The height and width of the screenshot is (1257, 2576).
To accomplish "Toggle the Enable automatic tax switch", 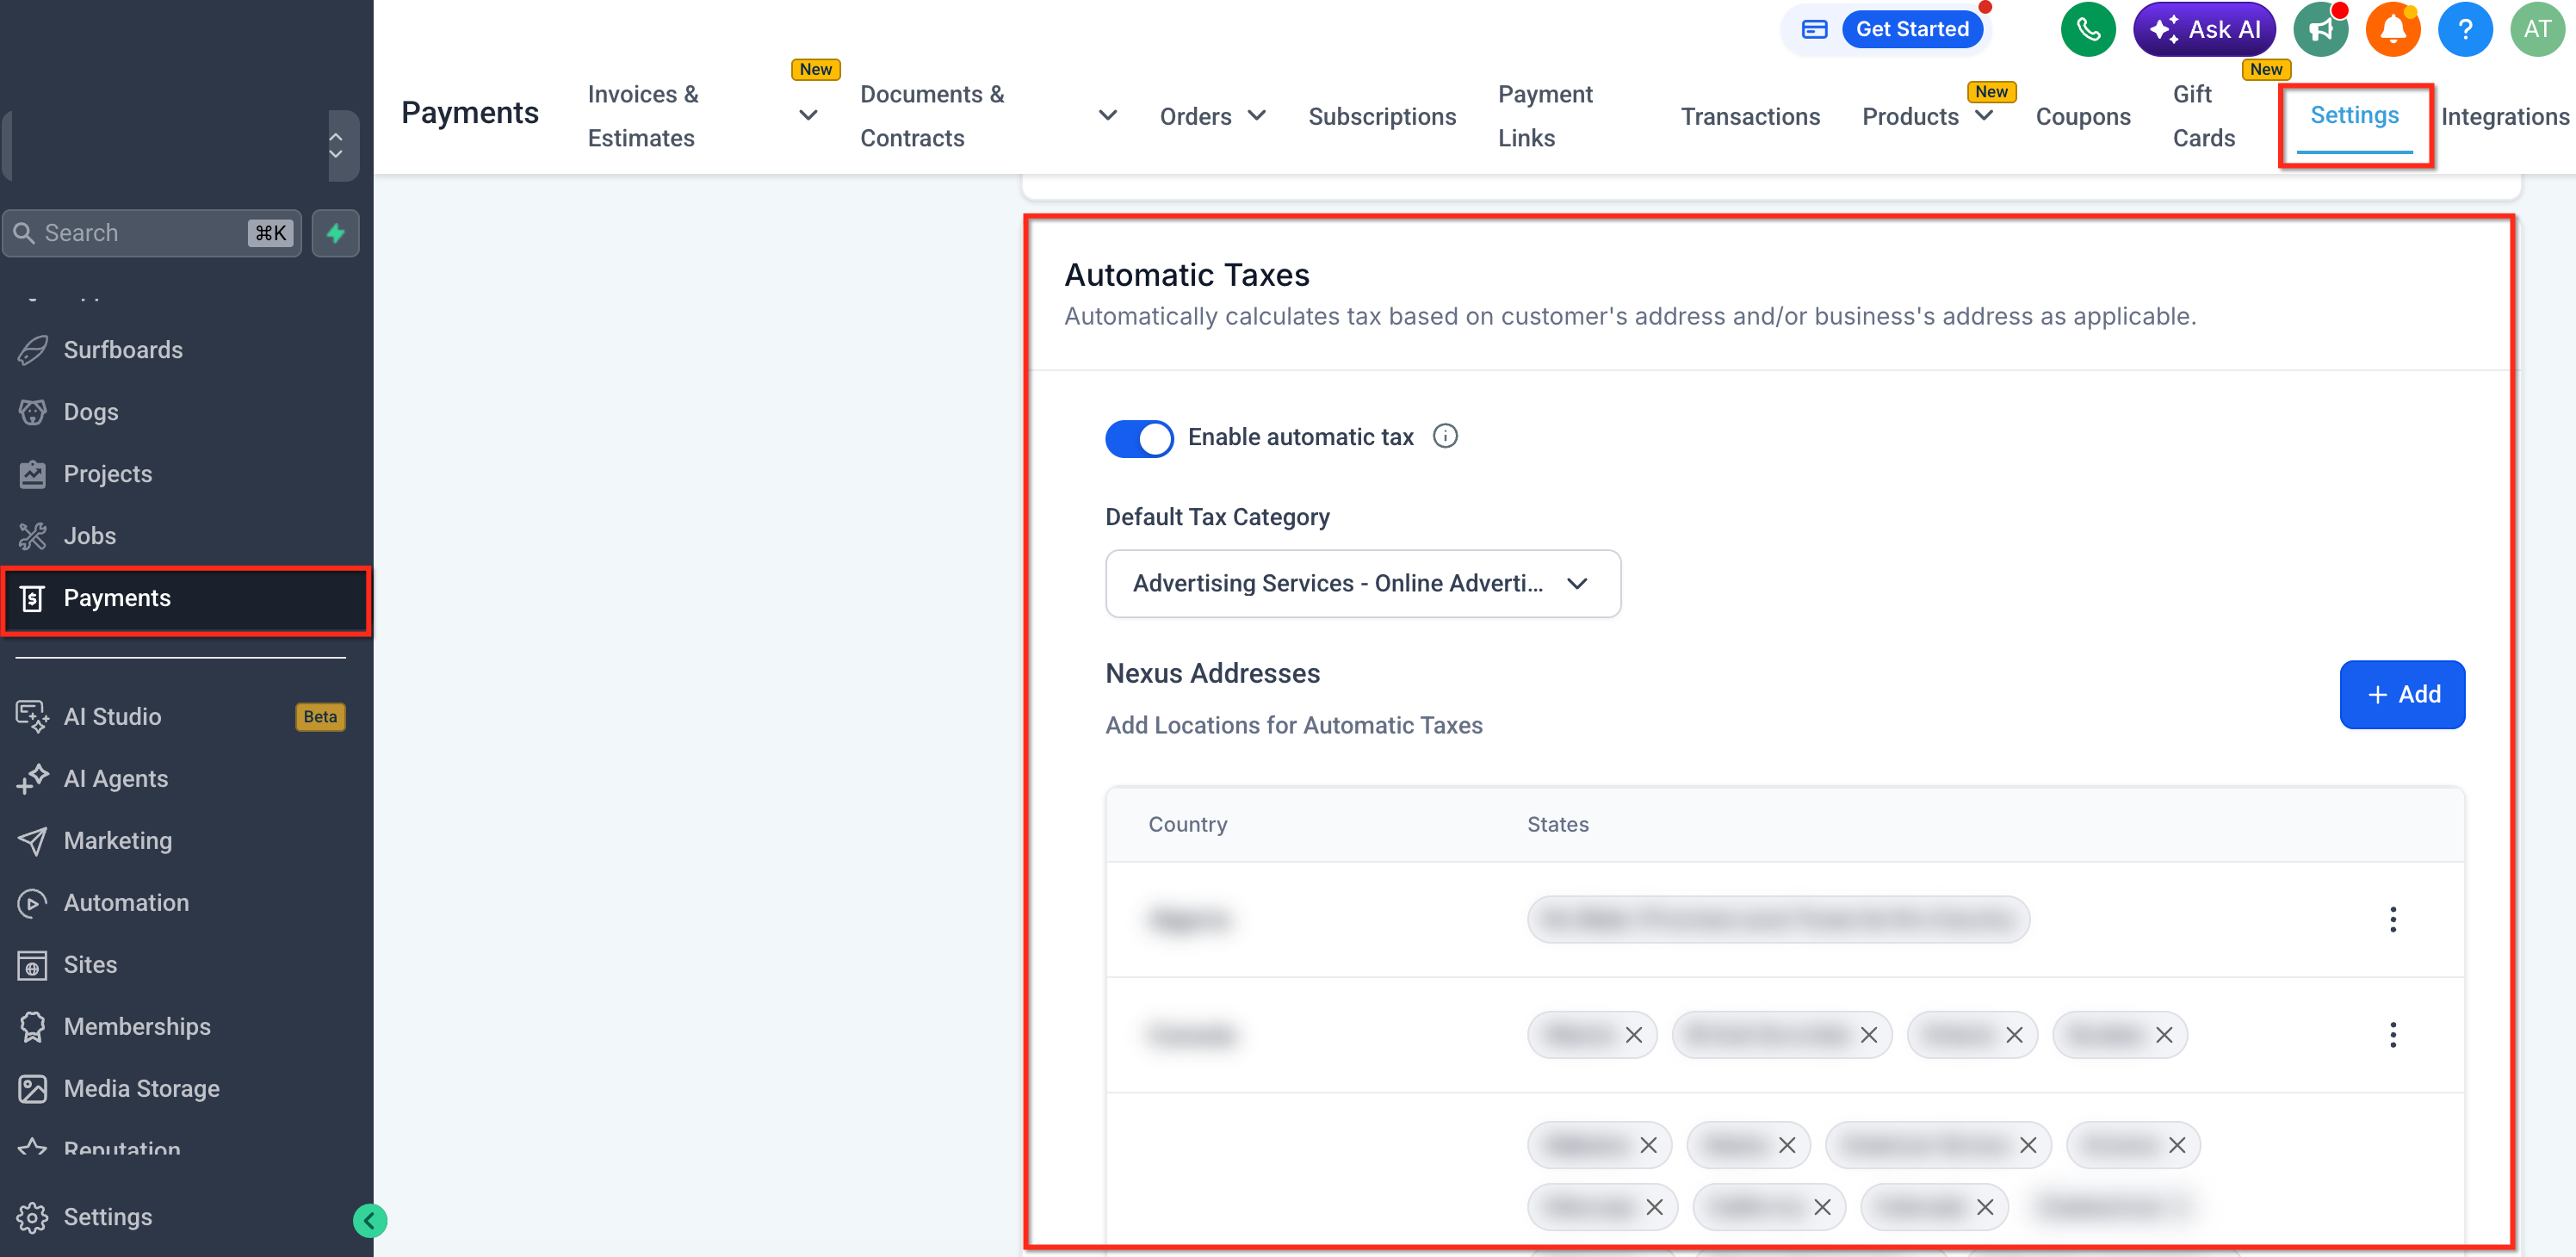I will tap(1139, 438).
